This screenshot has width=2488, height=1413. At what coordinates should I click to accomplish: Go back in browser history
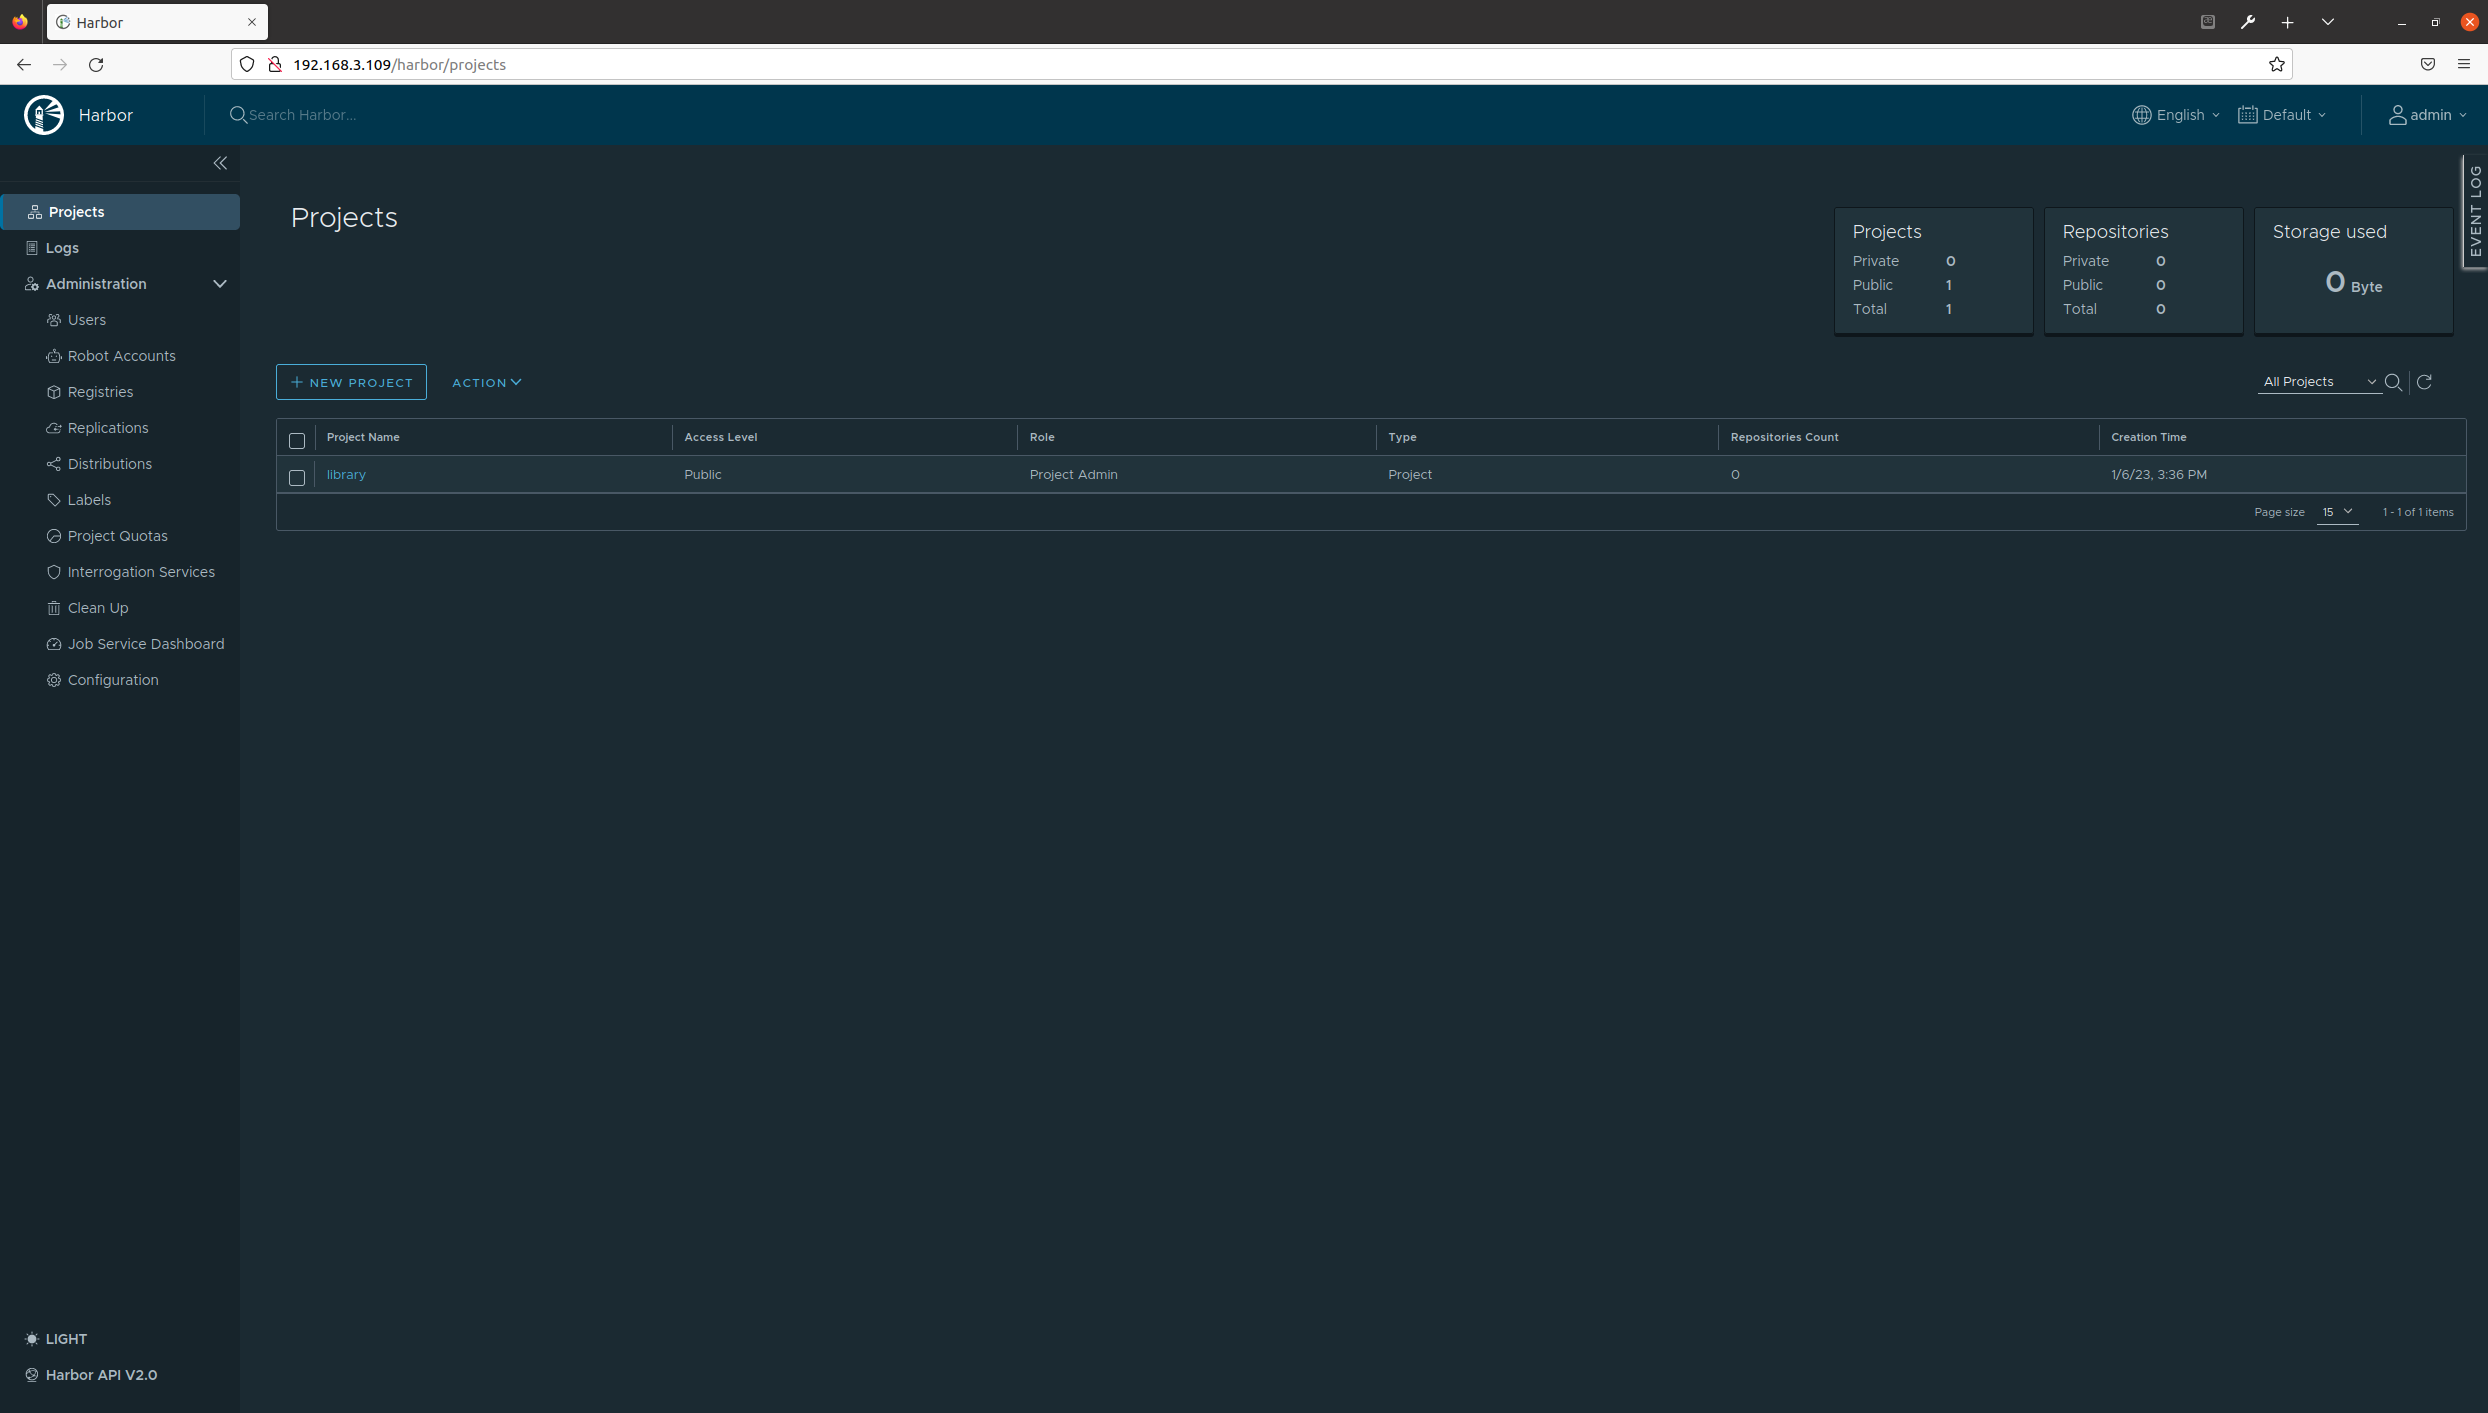(24, 64)
